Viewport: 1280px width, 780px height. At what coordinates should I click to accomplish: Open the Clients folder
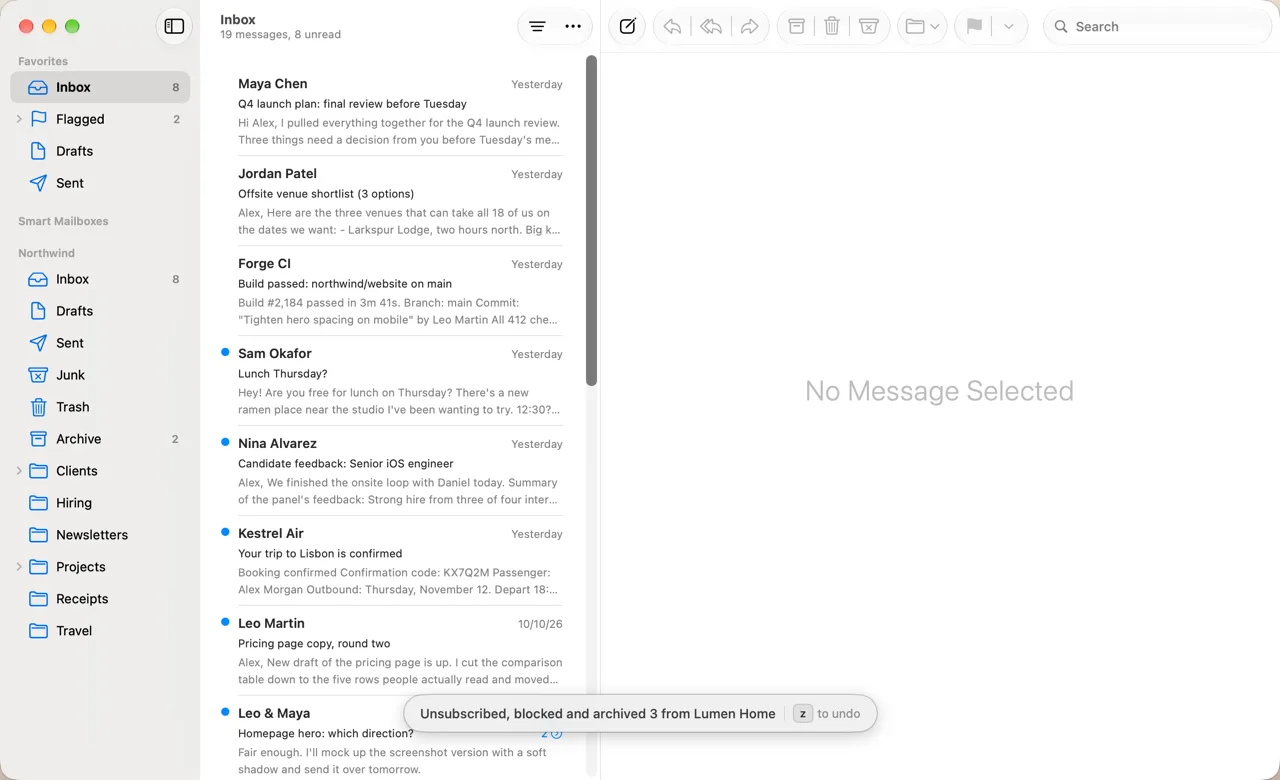pyautogui.click(x=100, y=471)
